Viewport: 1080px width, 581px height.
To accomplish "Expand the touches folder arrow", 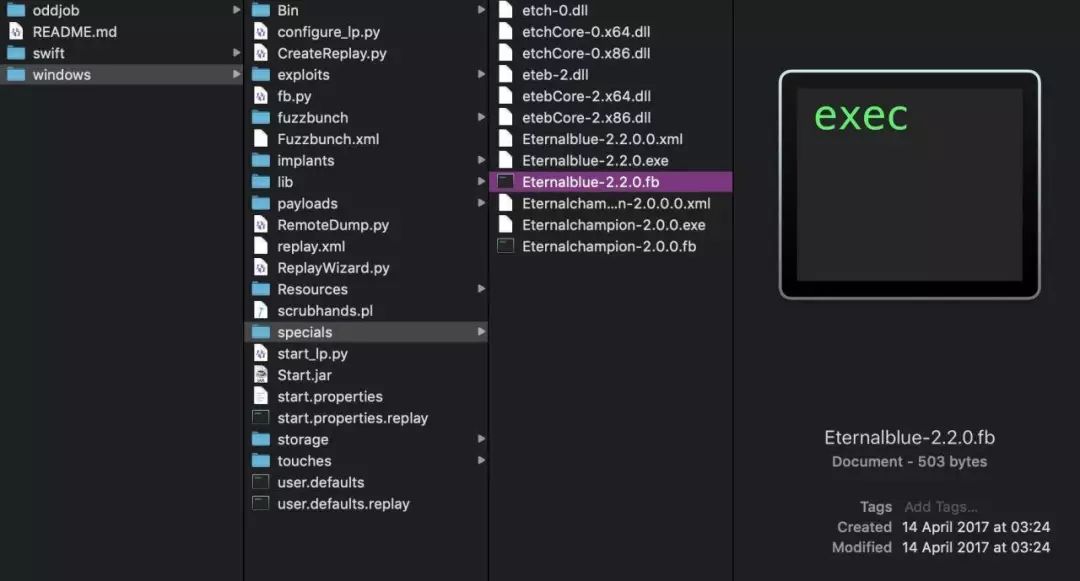I will coord(481,460).
